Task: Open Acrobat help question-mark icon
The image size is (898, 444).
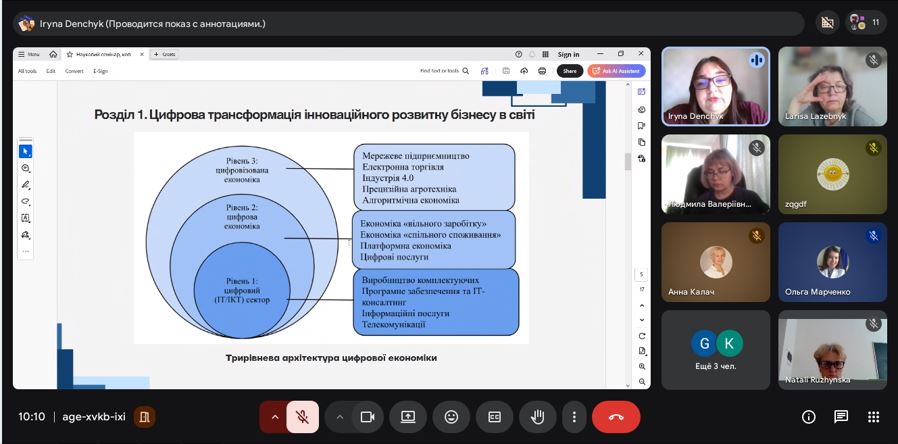Action: tap(519, 54)
